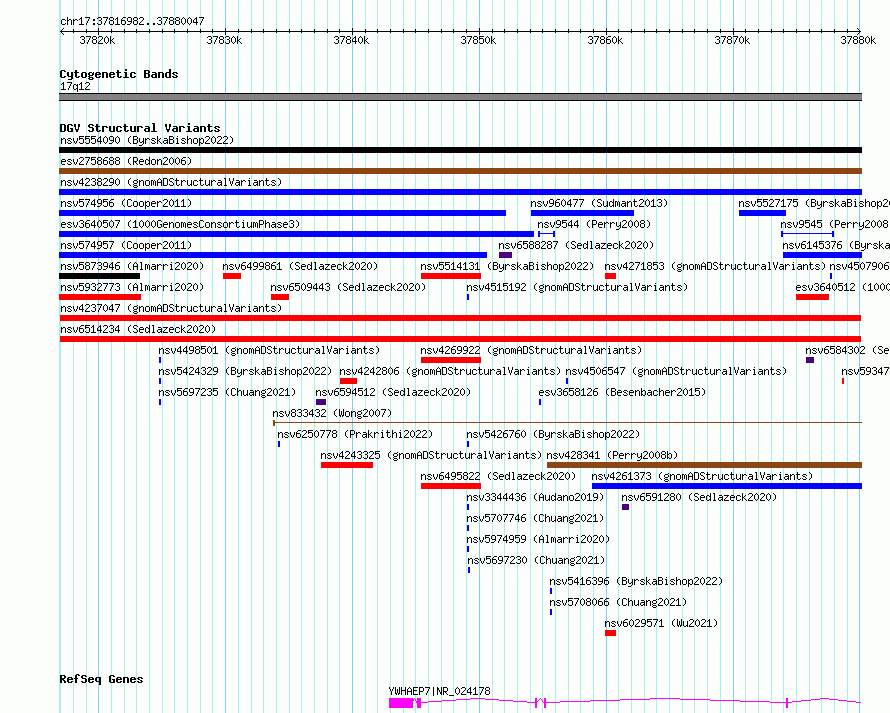Click nsv5426760 (ByrskaBishop2022) label
This screenshot has height=713, width=890.
pyautogui.click(x=553, y=434)
